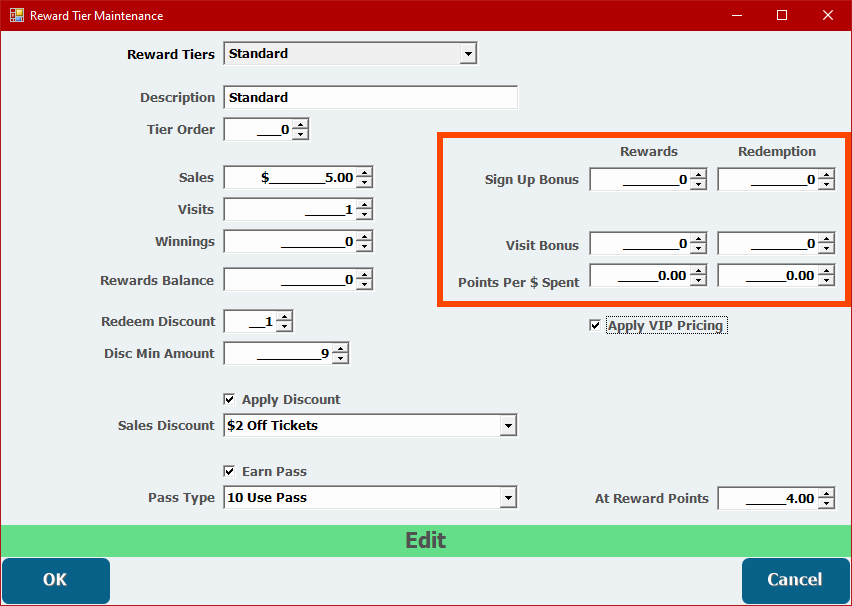
Task: Decrease Sales amount with down arrow
Action: coord(364,183)
